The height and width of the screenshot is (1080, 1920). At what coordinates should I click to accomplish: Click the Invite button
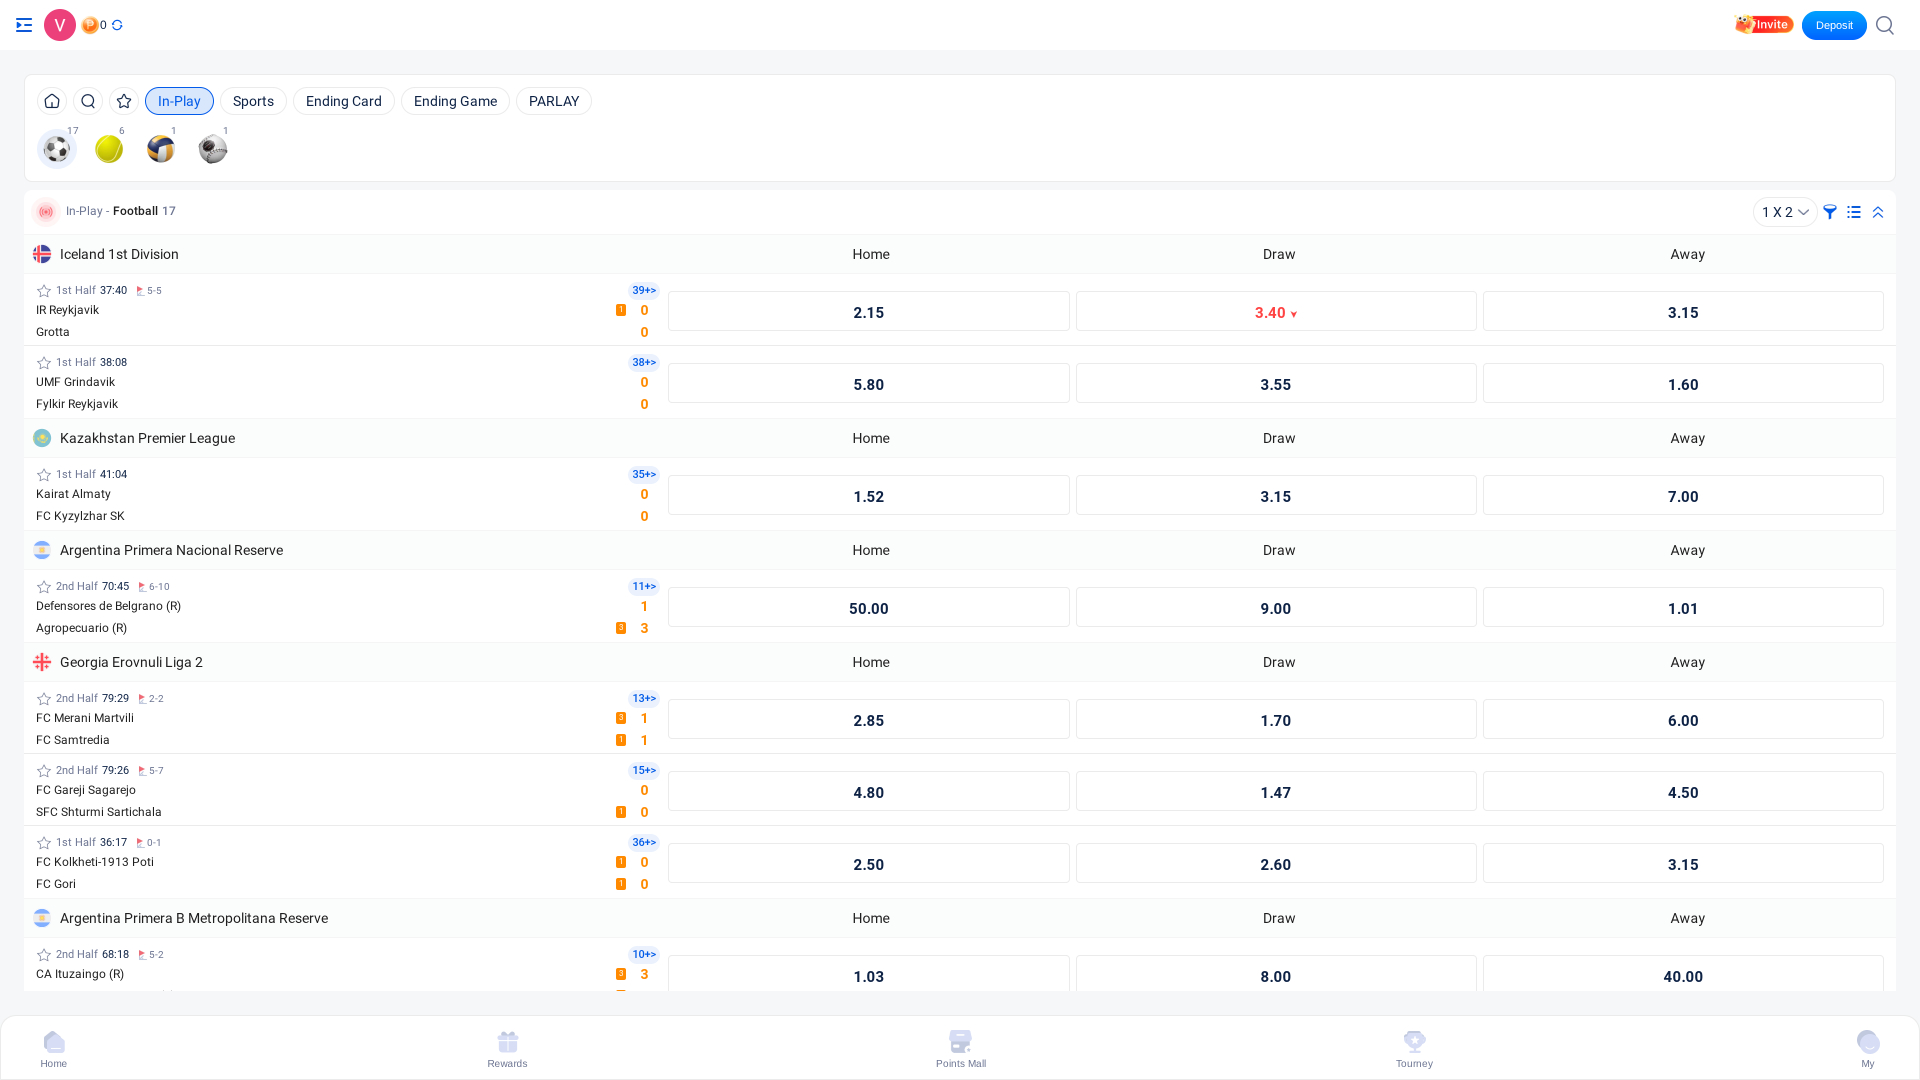click(x=1764, y=25)
